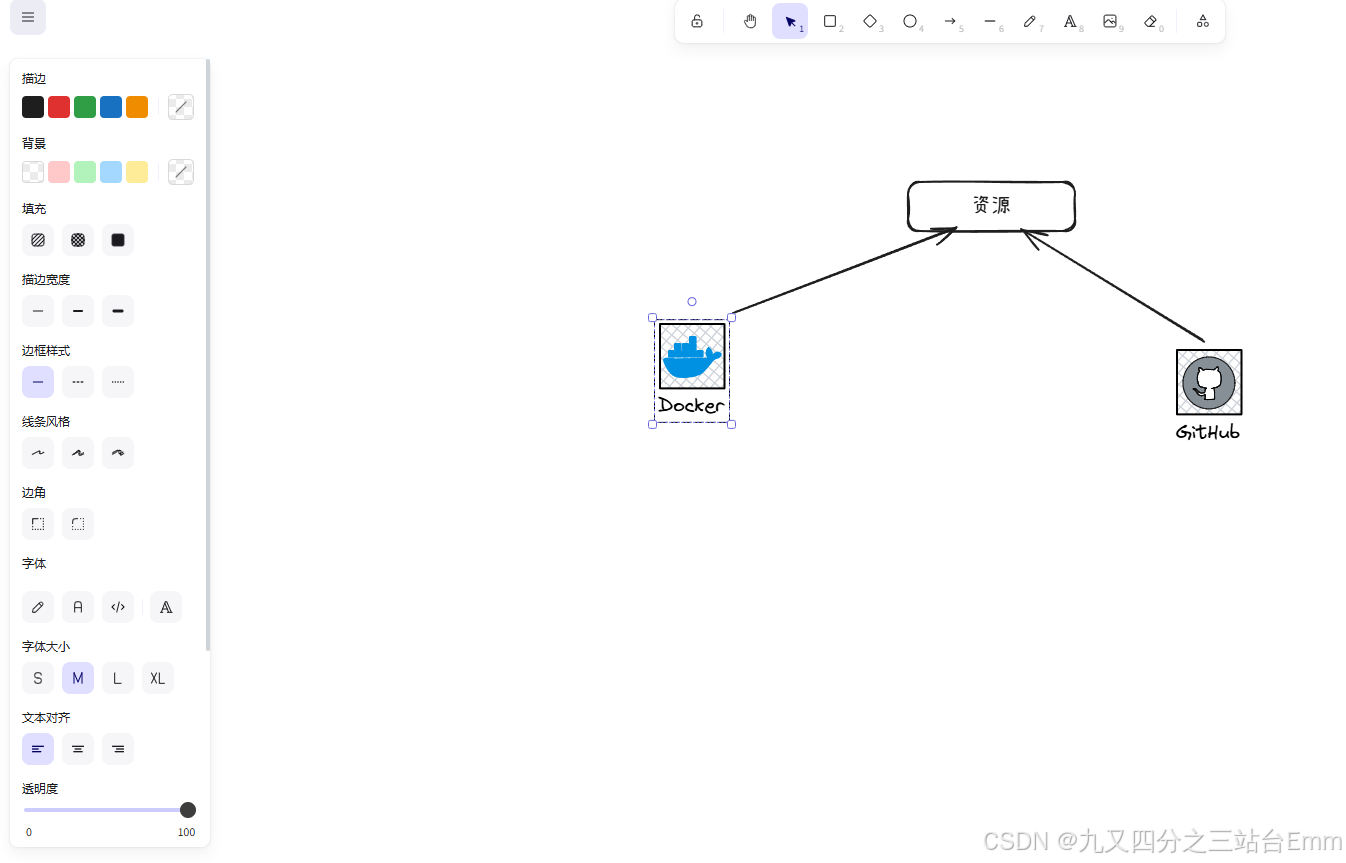Screen dimensions: 1346x863
Task: Set bold stroke width
Action: coord(78,311)
